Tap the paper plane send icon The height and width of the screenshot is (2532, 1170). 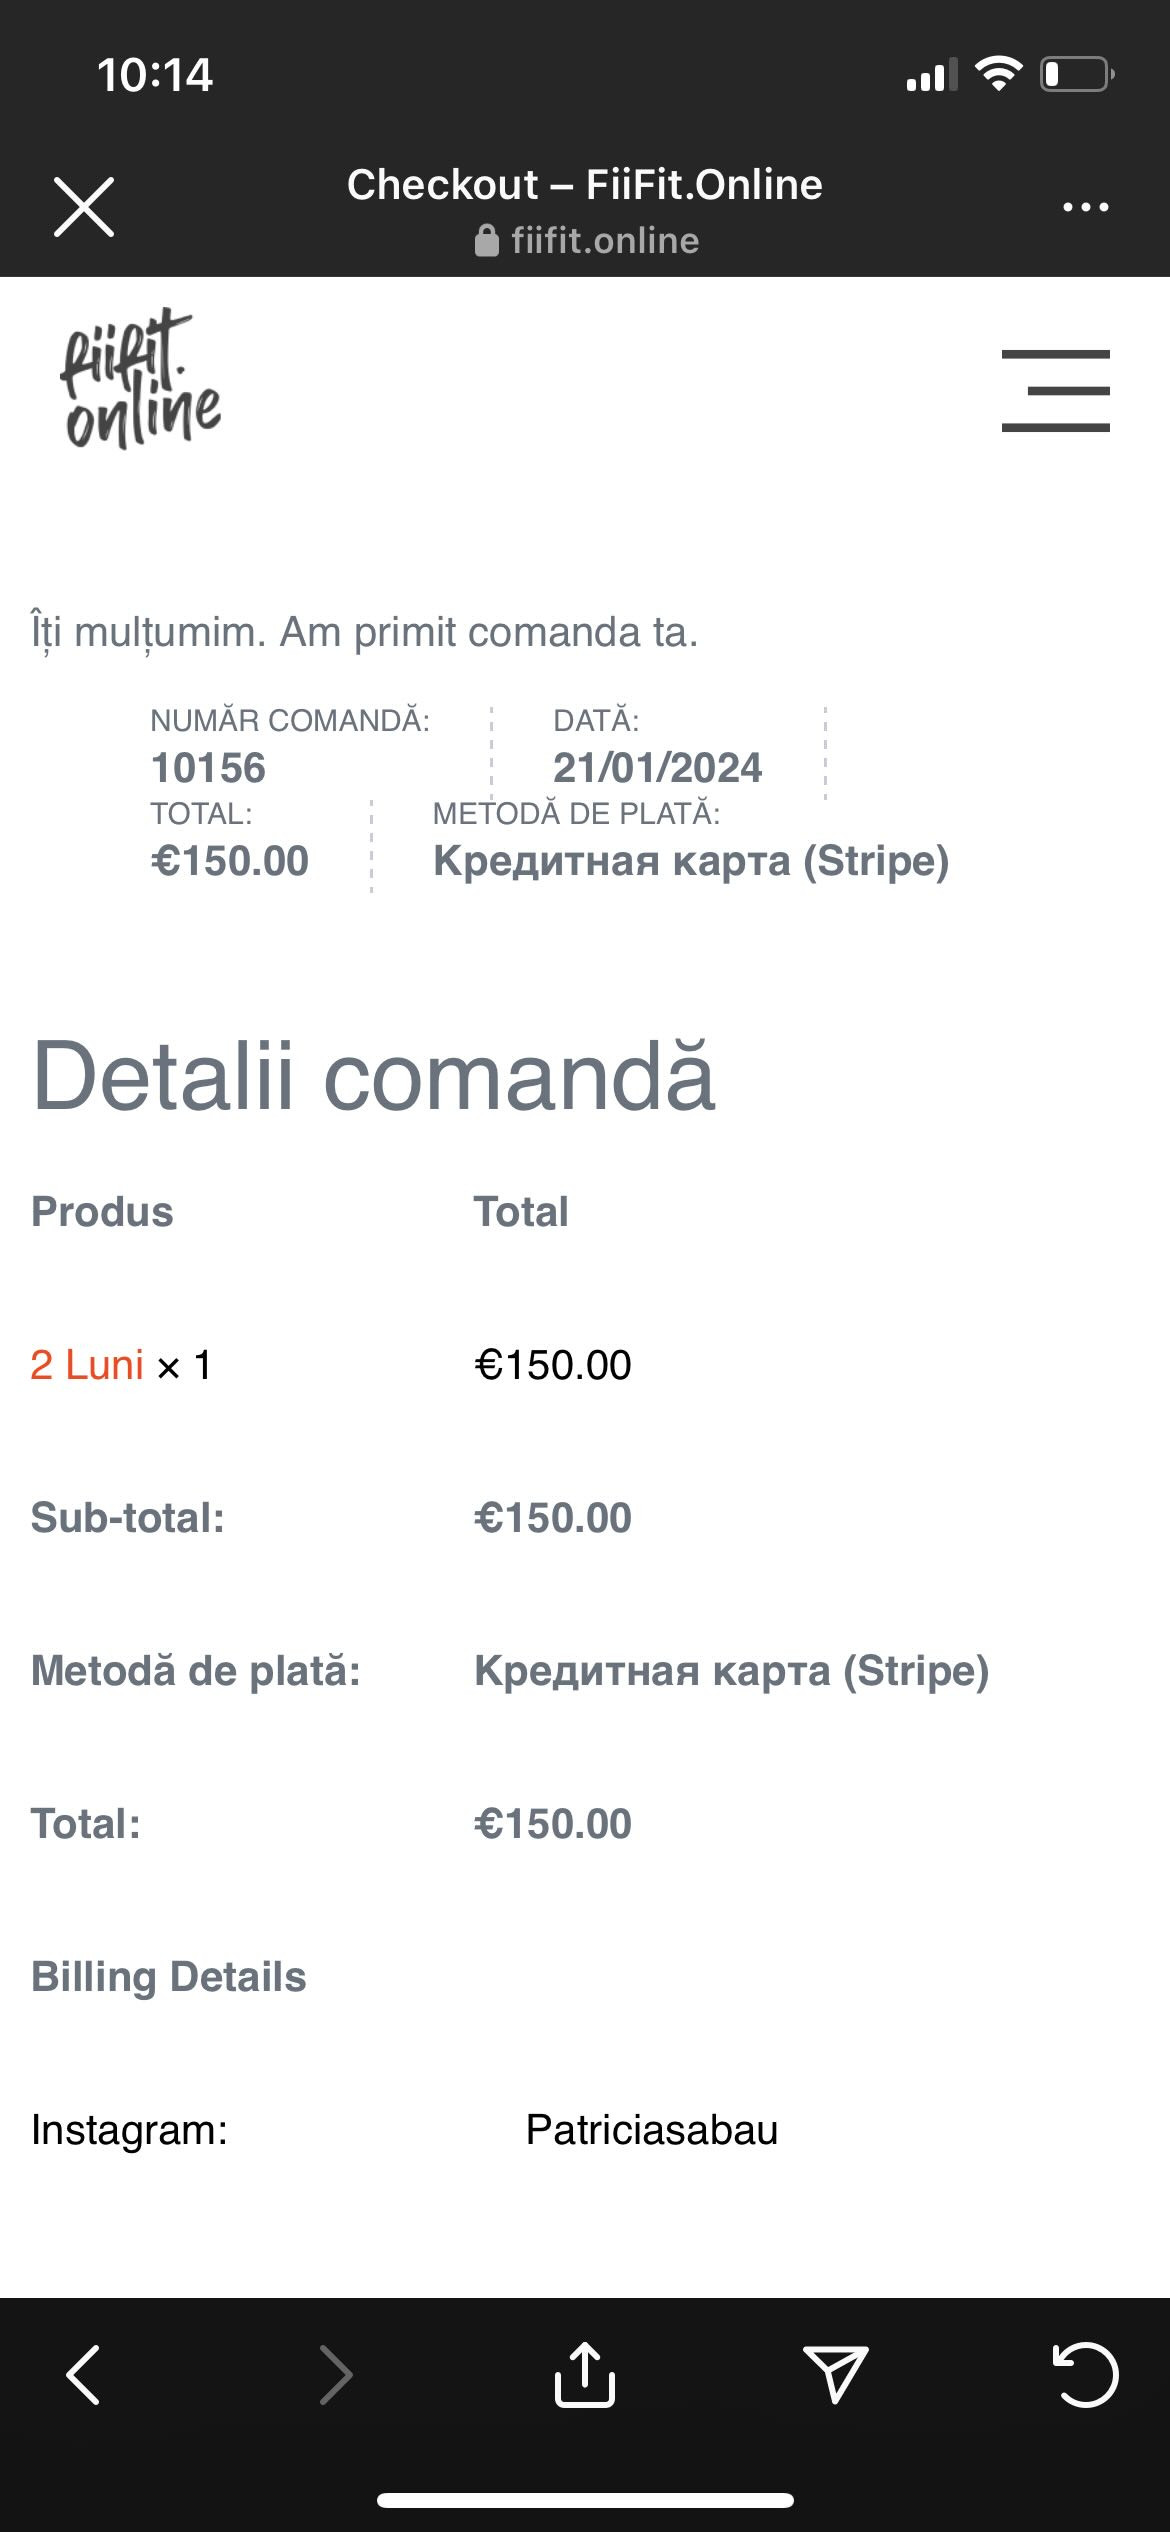click(835, 2375)
